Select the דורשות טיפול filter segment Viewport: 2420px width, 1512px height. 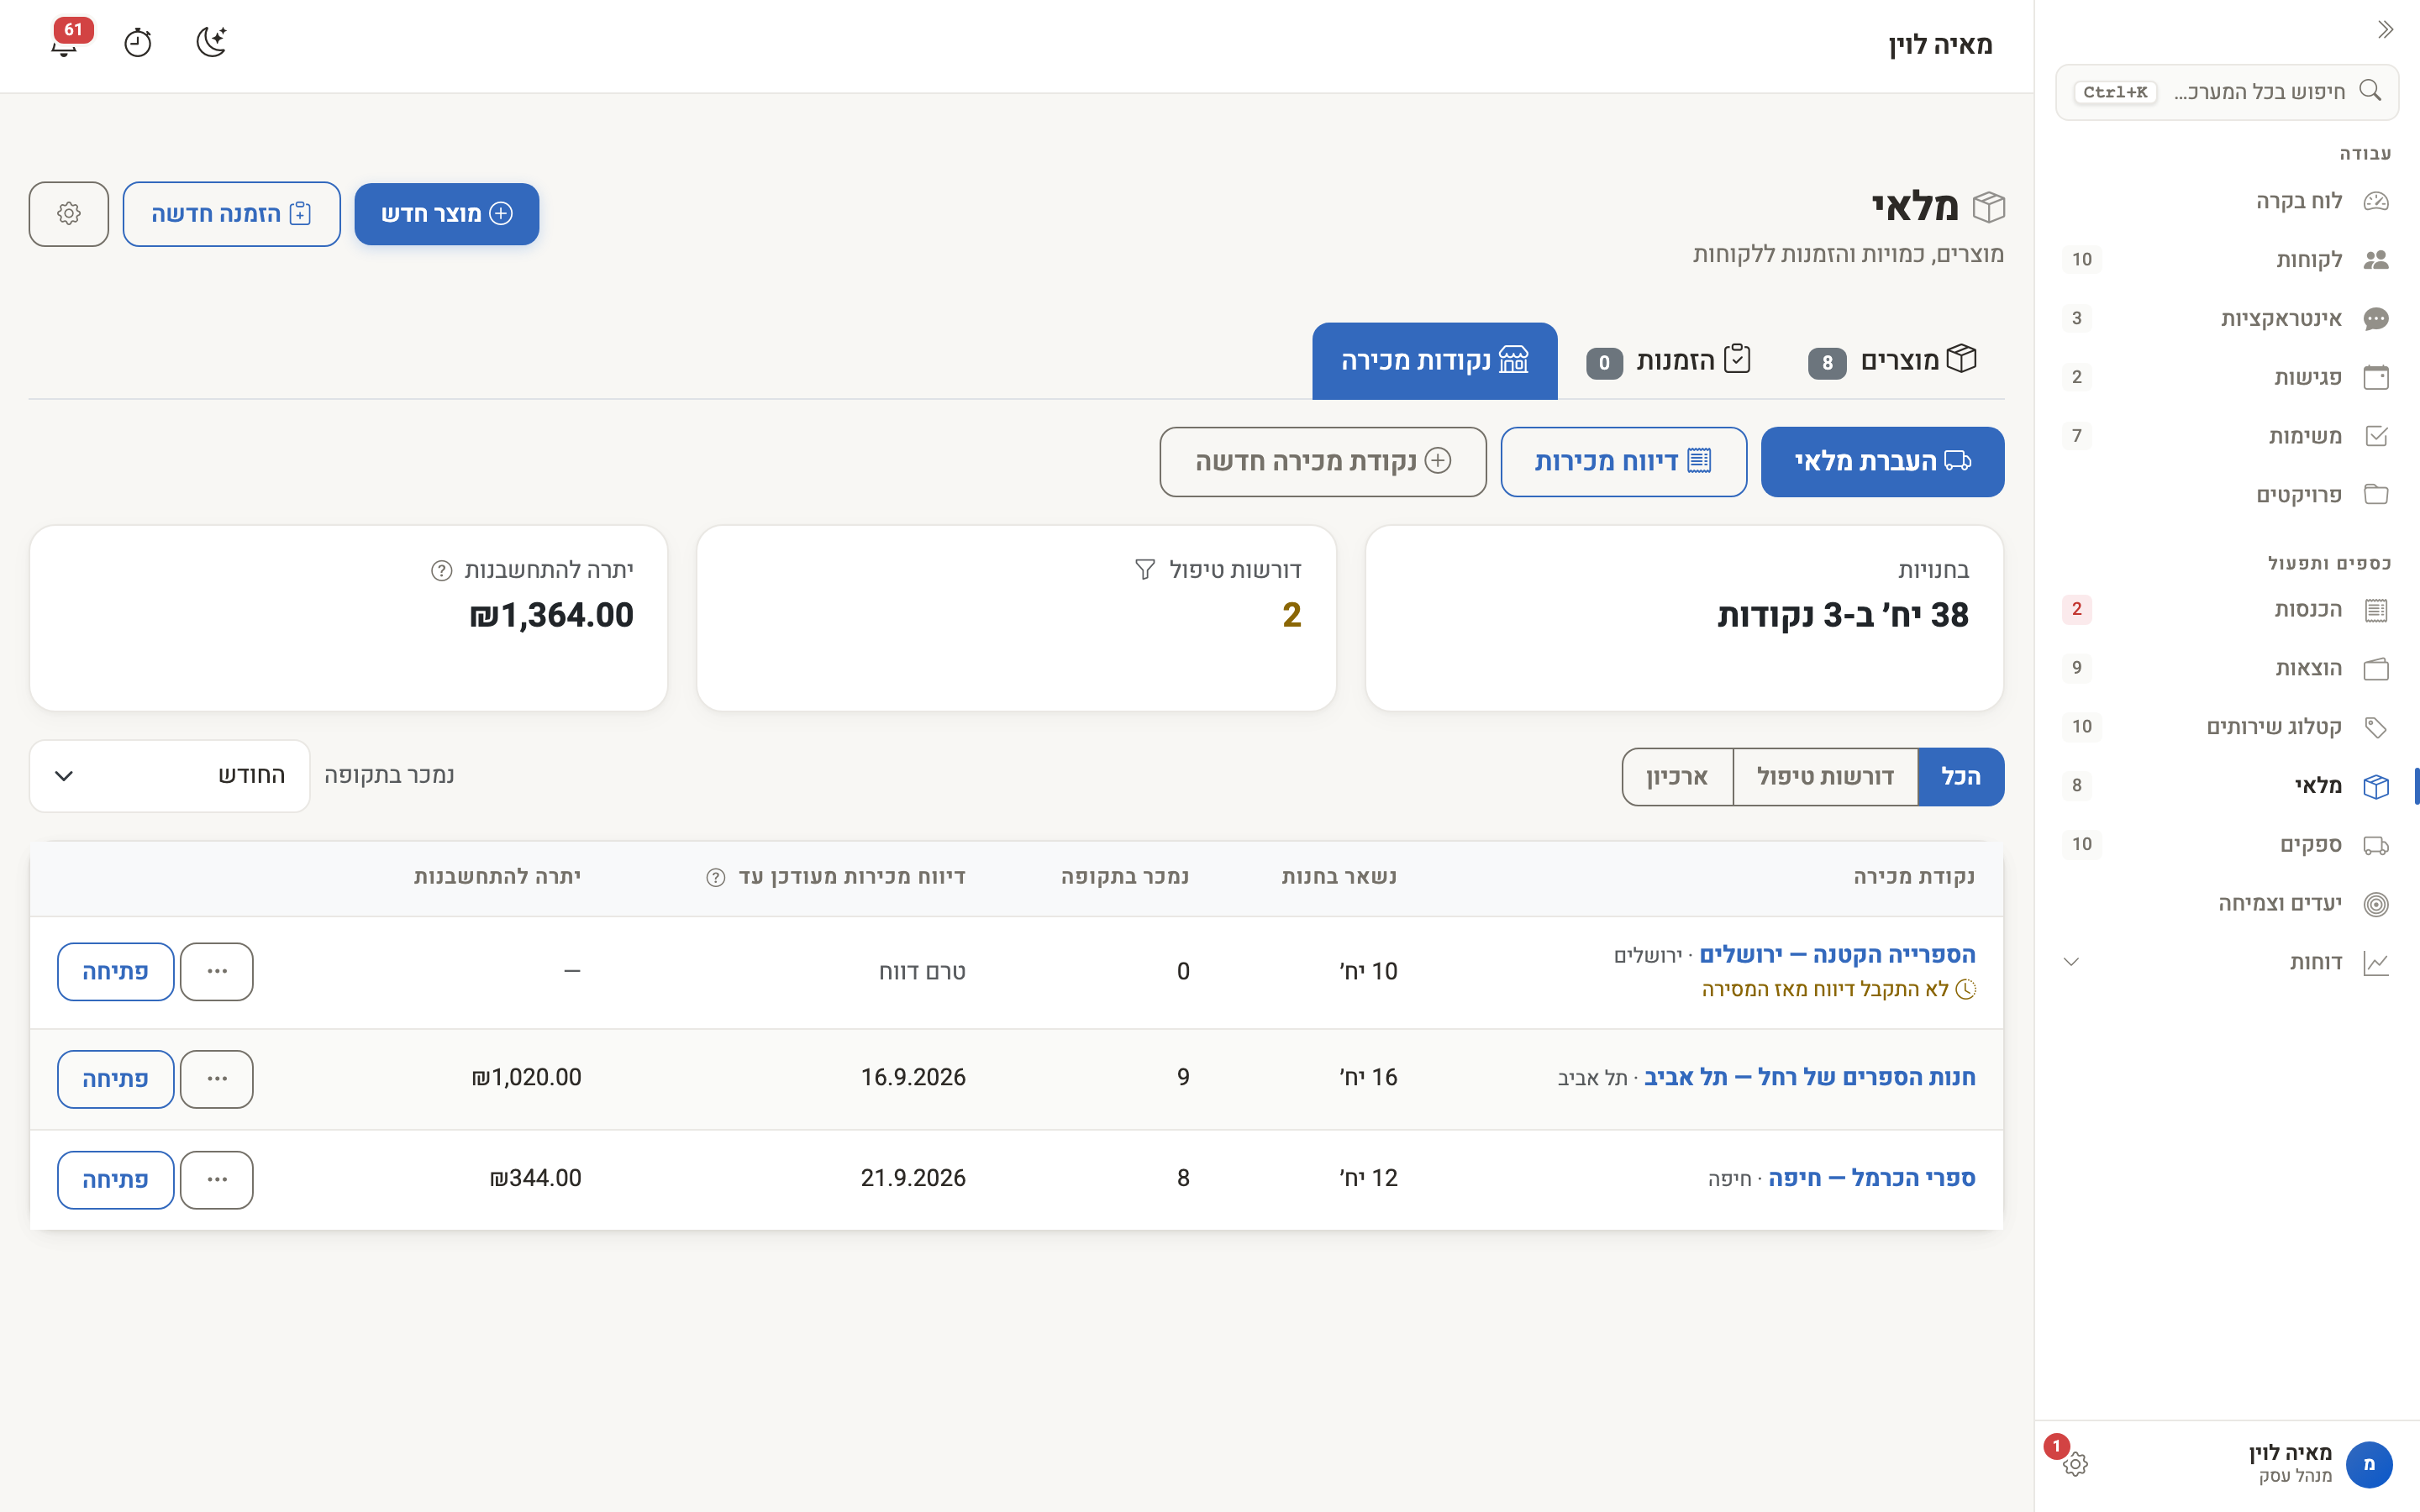1825,777
